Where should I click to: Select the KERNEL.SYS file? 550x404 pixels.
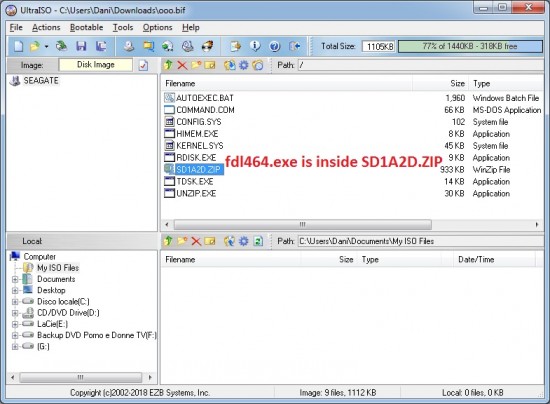[200, 146]
